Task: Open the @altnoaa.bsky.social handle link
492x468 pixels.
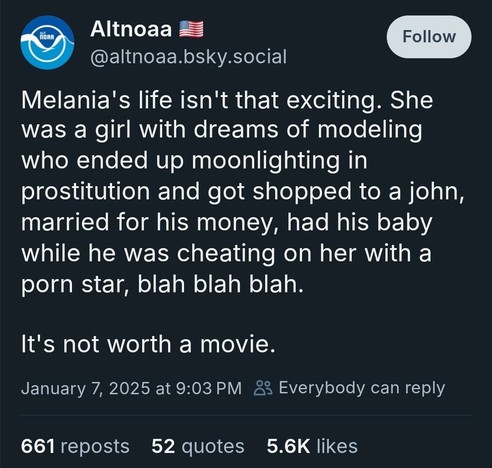Action: click(x=188, y=57)
